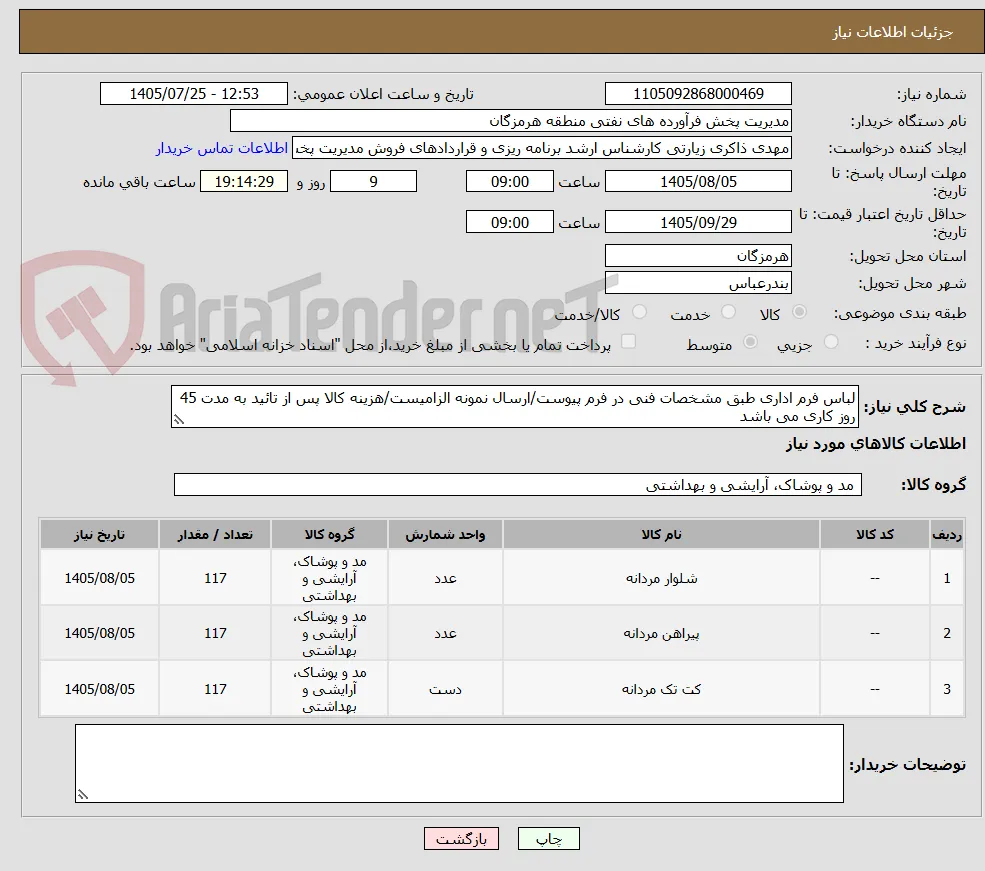Click the response deadline date 1405/08/05 field
The height and width of the screenshot is (871, 985).
point(698,181)
